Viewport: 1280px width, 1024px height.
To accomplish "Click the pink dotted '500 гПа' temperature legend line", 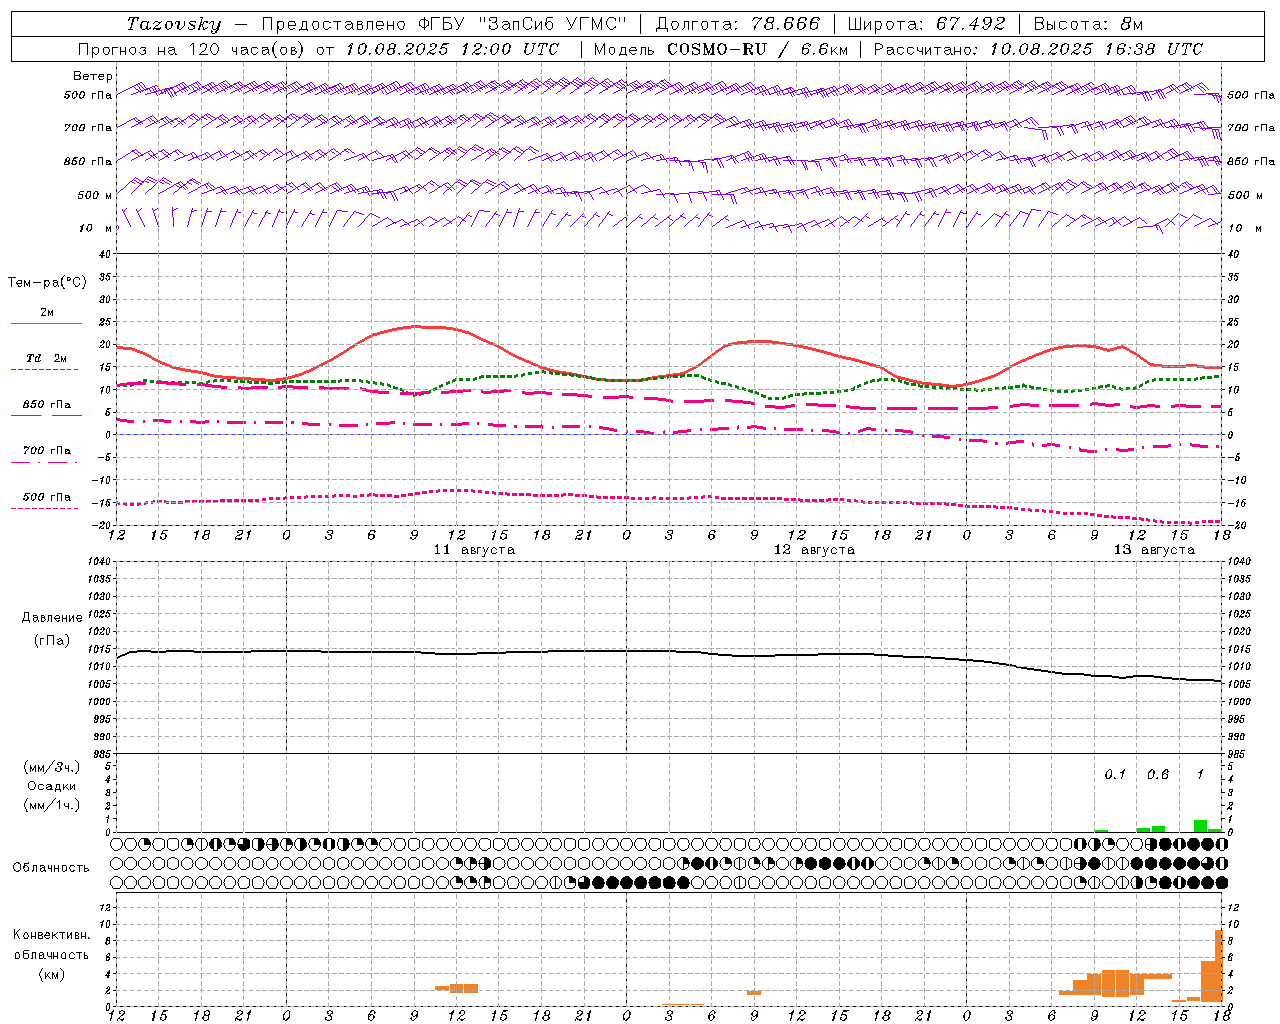I will tap(45, 508).
